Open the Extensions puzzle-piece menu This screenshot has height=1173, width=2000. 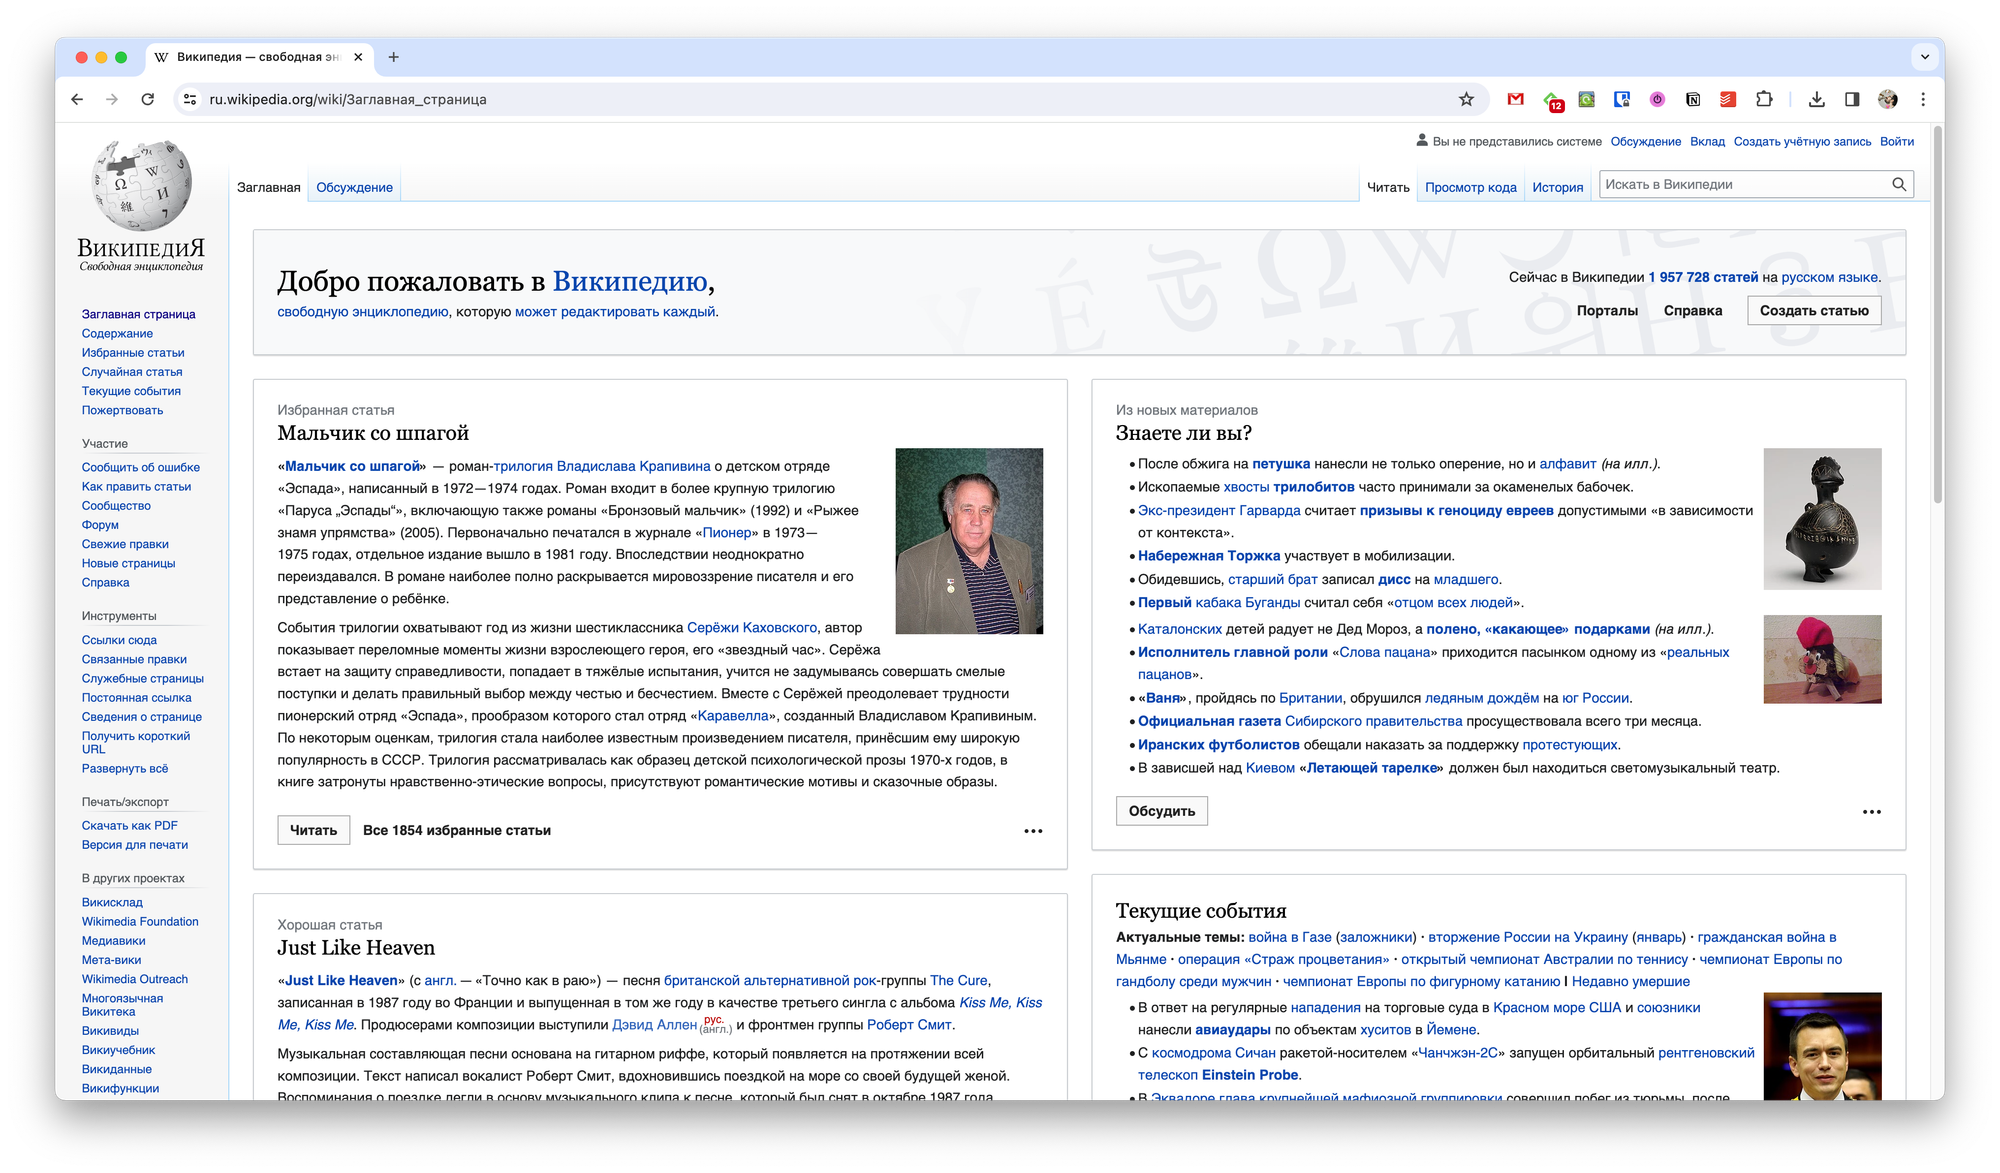pos(1764,99)
